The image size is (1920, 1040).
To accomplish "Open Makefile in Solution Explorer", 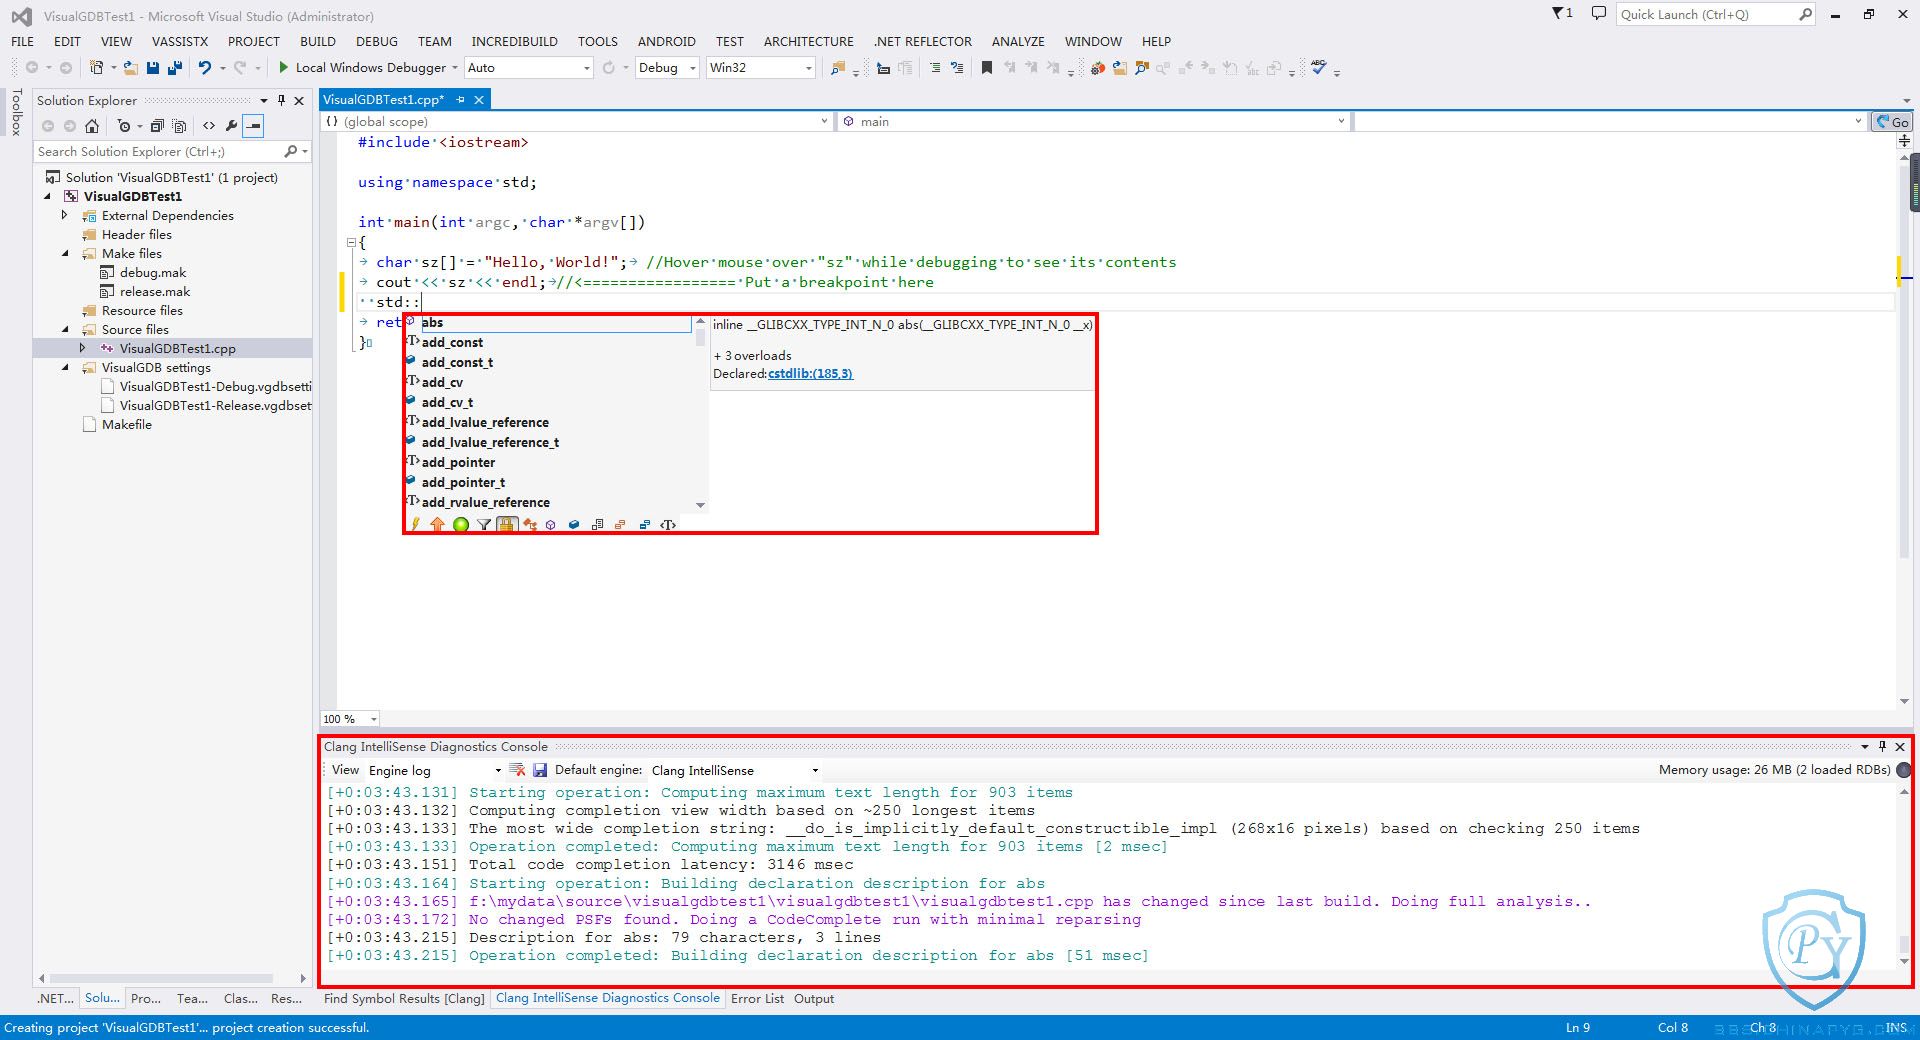I will pyautogui.click(x=126, y=424).
